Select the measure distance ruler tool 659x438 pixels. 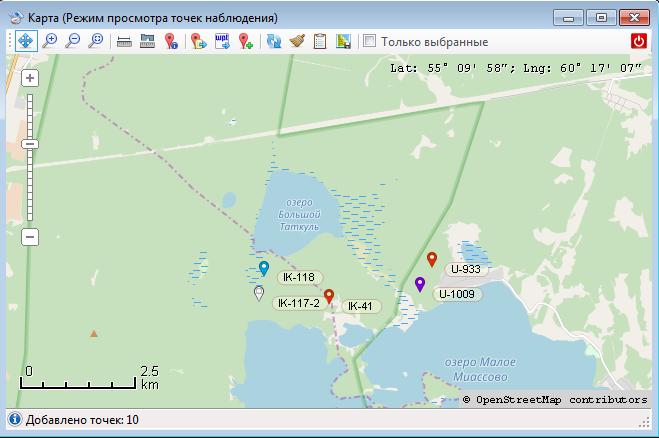124,41
